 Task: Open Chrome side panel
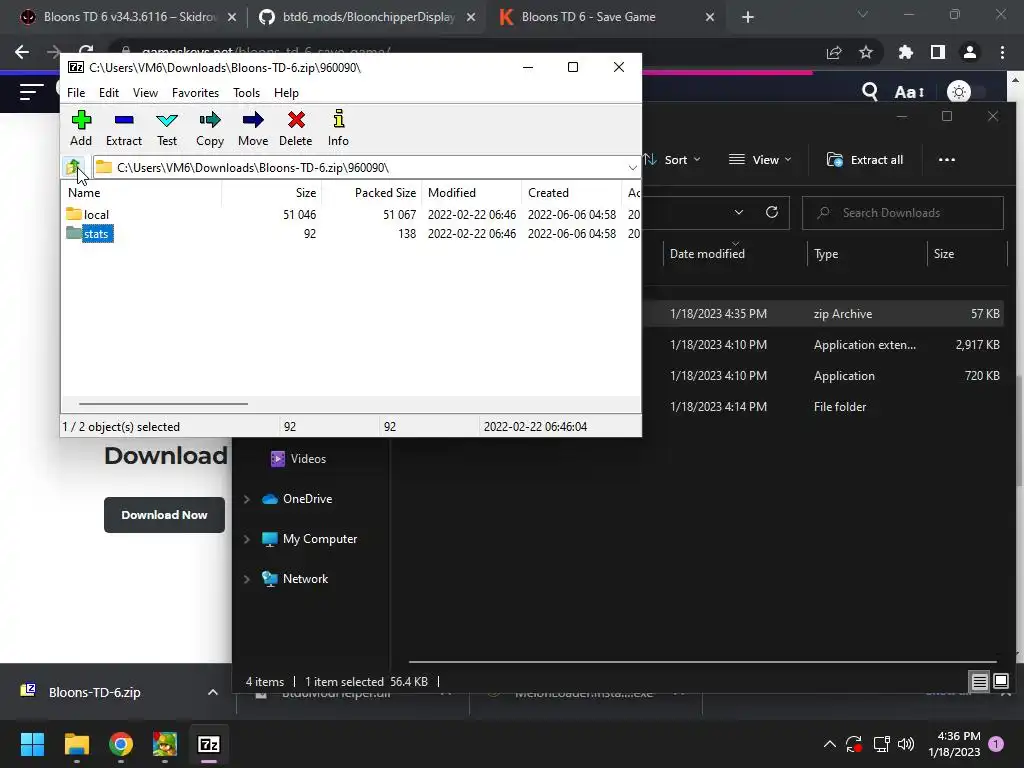point(938,52)
